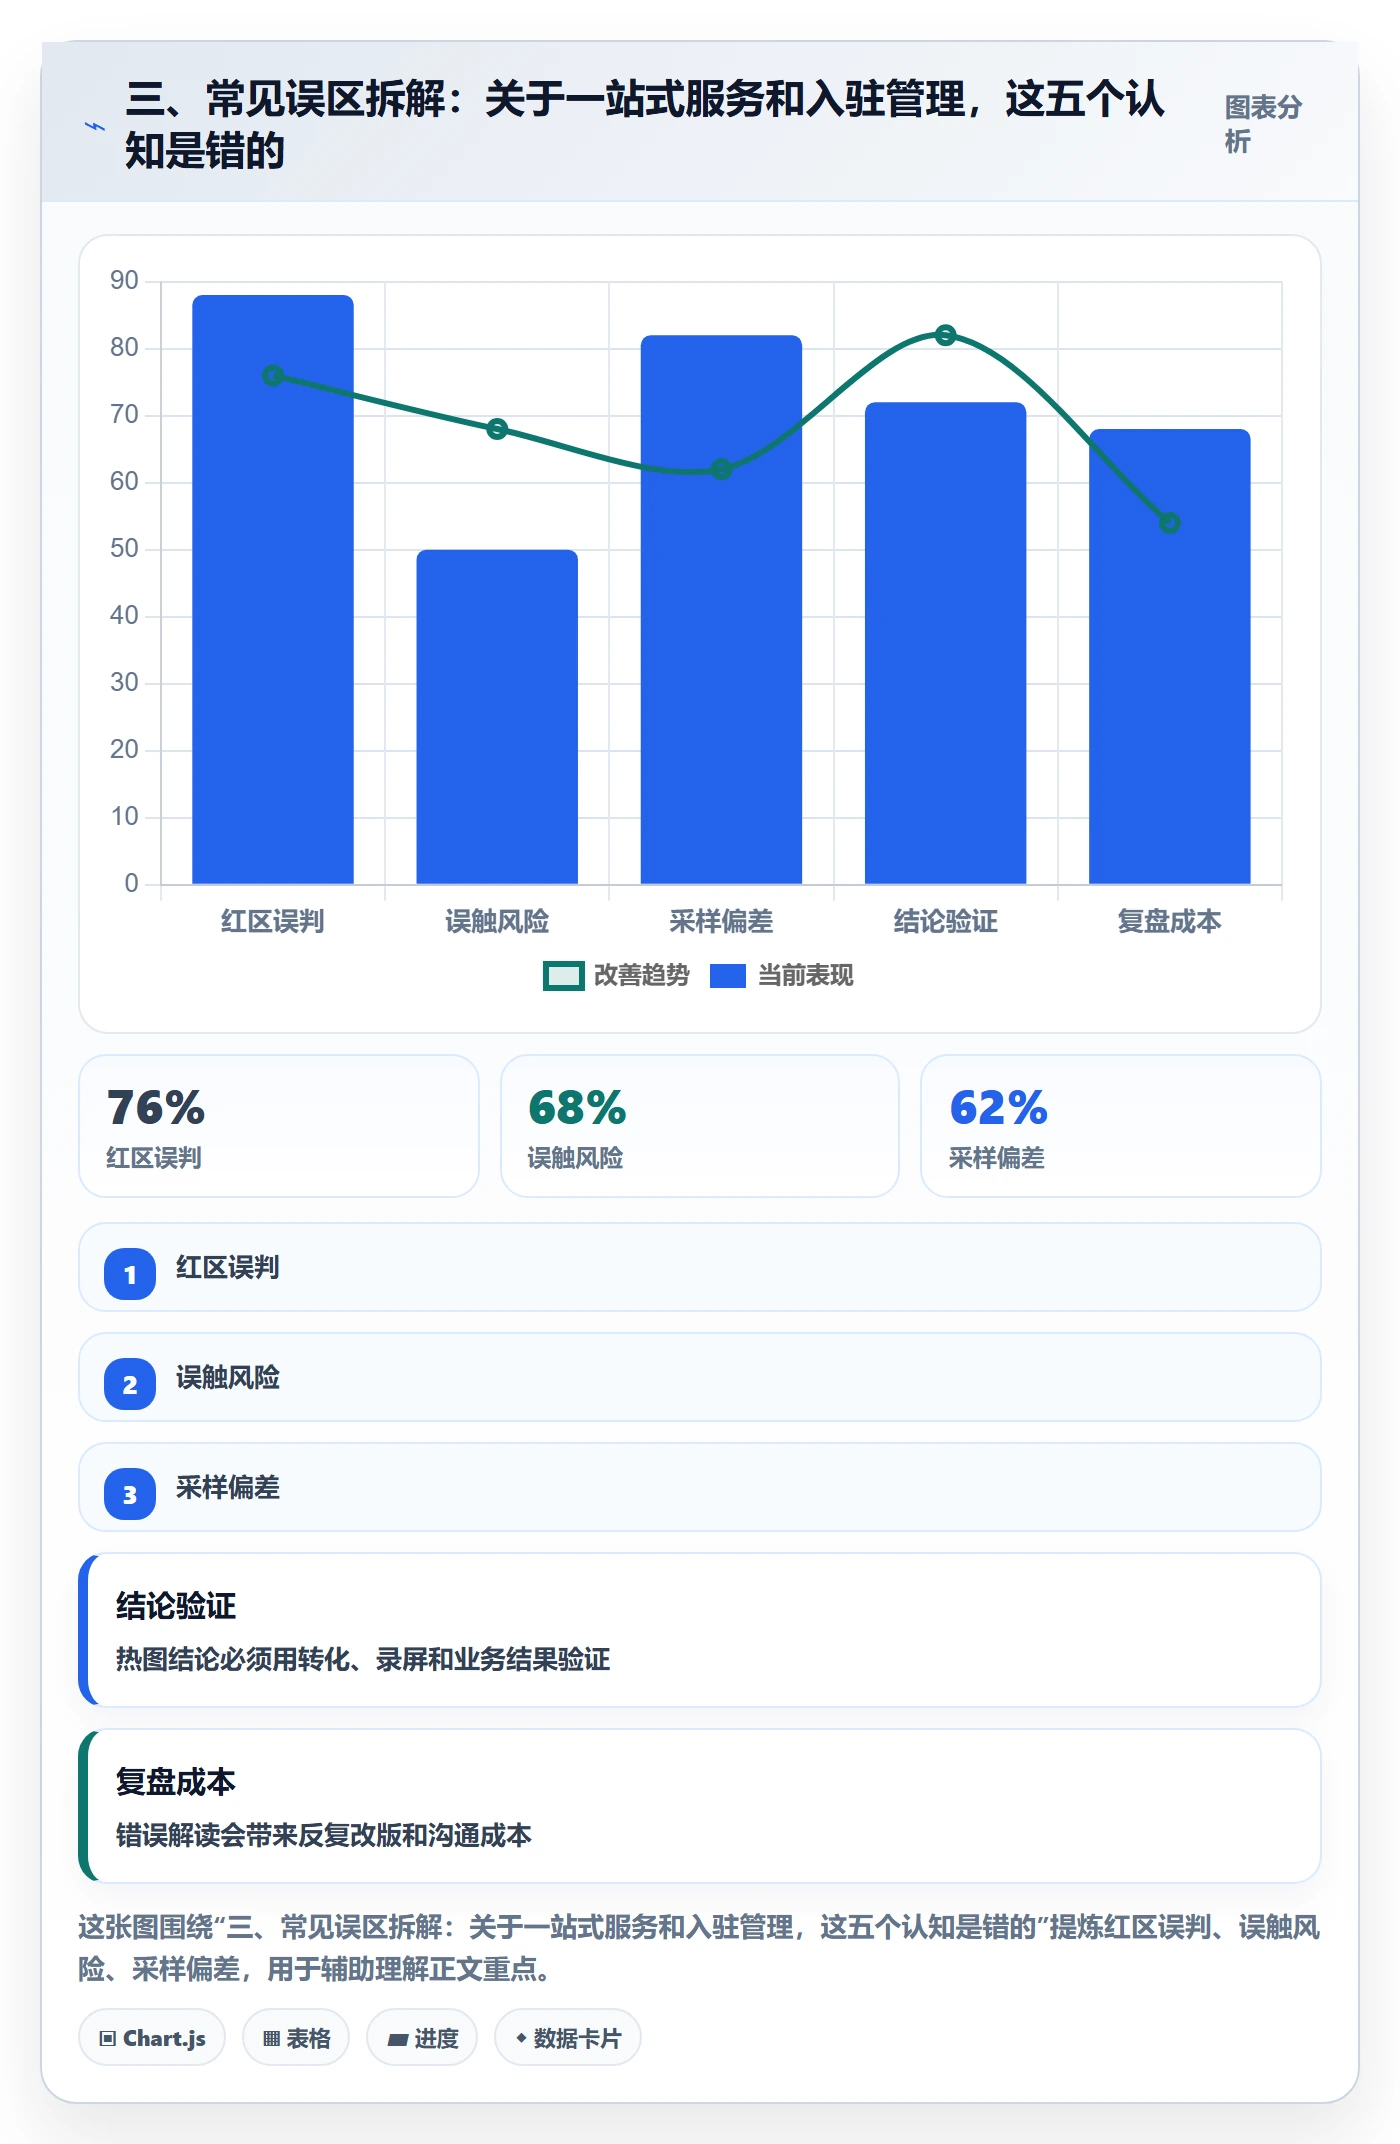This screenshot has height=2144, width=1400.
Task: Click the 复盘成本 x-axis label
Action: point(1169,921)
